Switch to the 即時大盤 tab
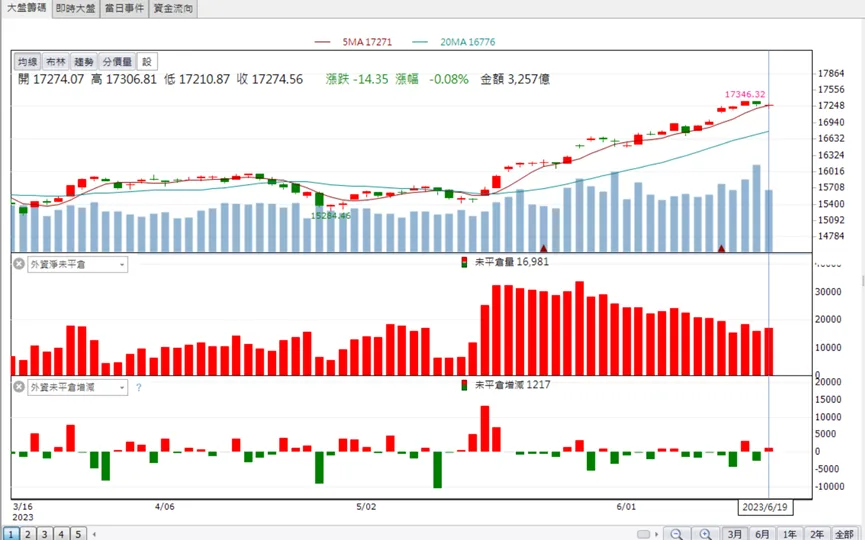 (x=76, y=8)
